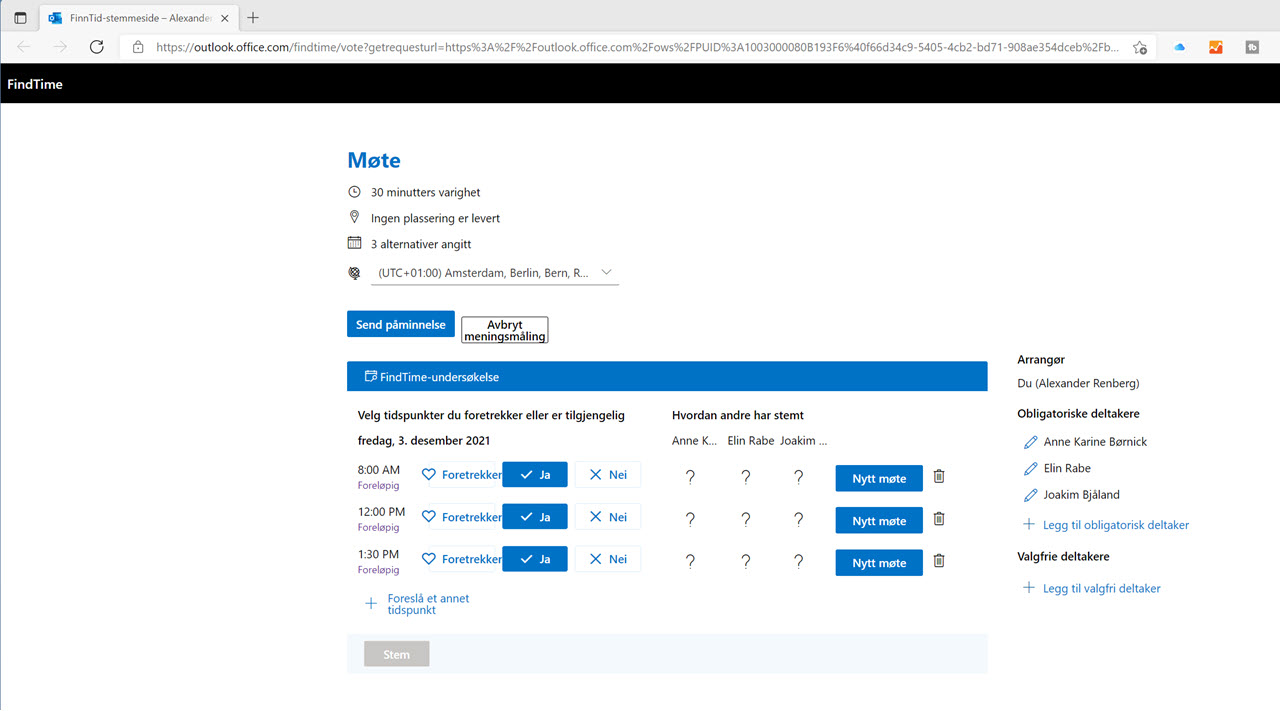Edit attendee Anne Karine Børnick pencil icon
Image resolution: width=1280 pixels, height=711 pixels.
(x=1030, y=442)
